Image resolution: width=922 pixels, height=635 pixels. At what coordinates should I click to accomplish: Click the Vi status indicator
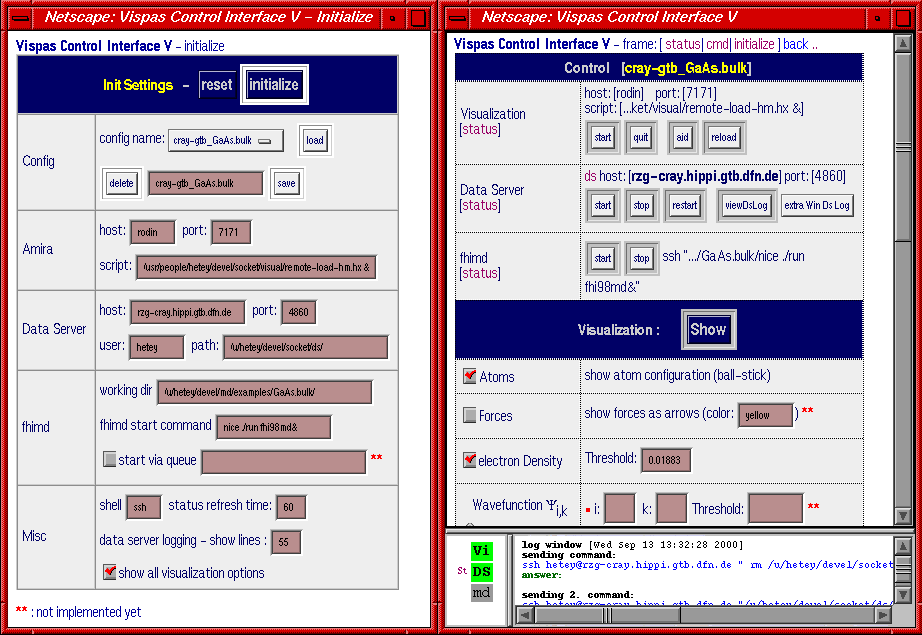[482, 551]
